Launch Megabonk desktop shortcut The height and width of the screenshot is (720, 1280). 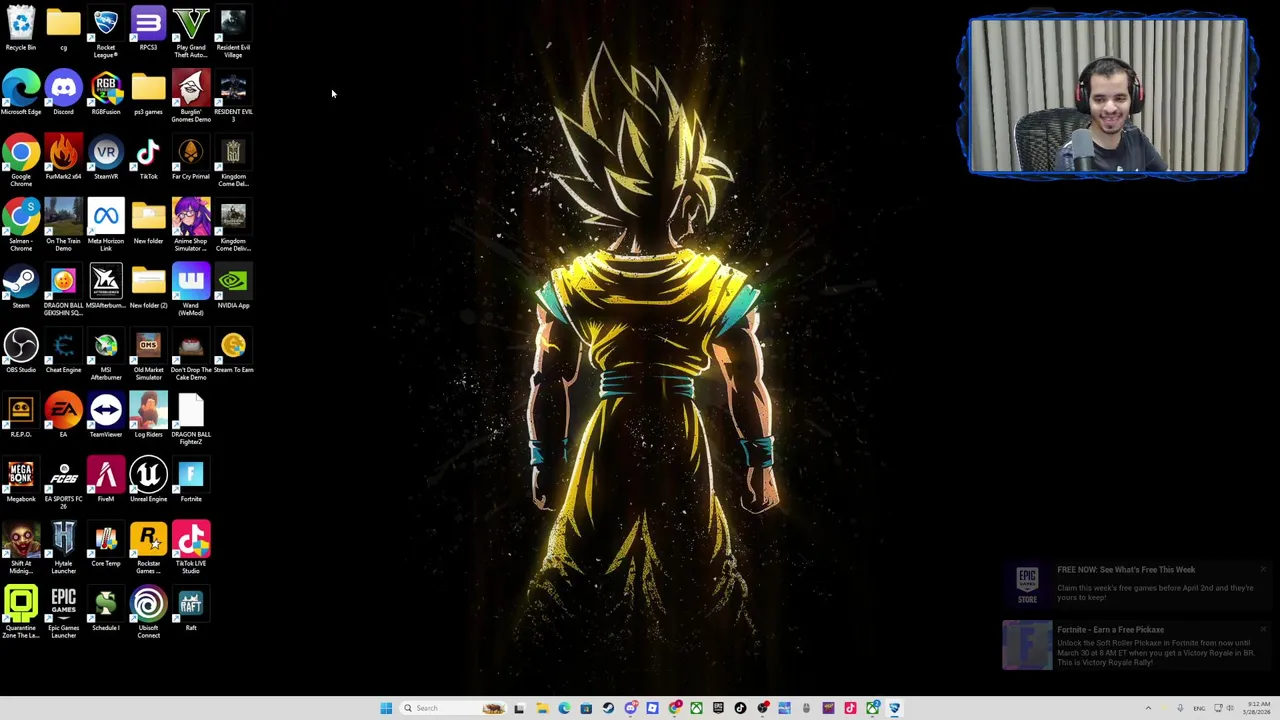click(x=21, y=481)
